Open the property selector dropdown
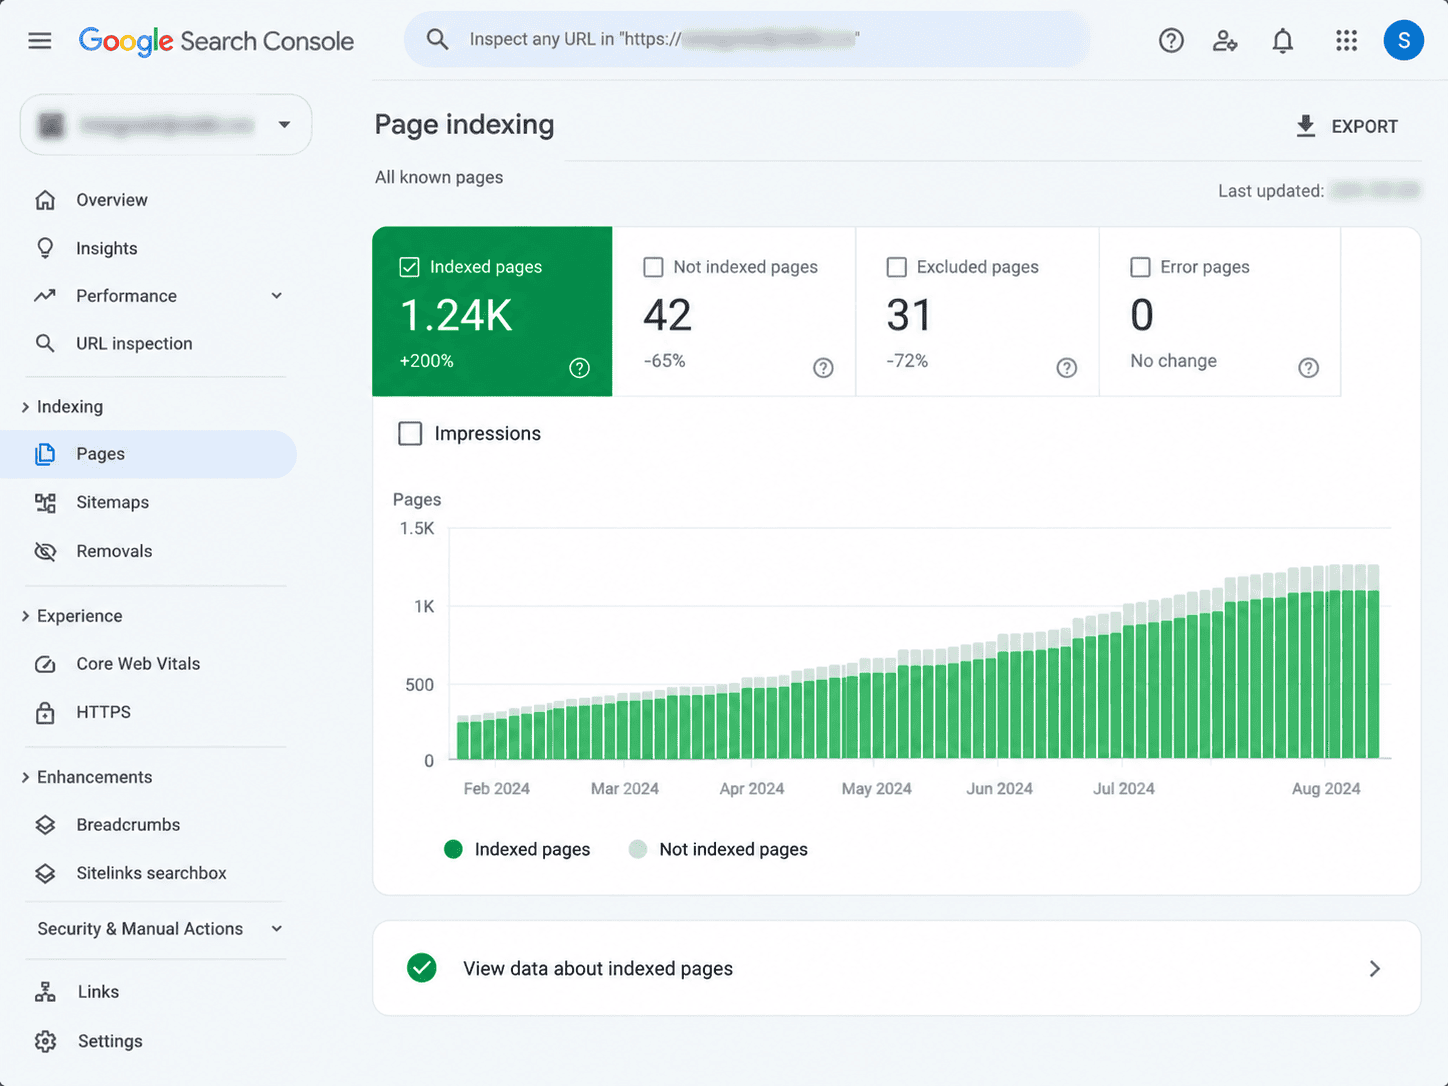This screenshot has width=1448, height=1086. click(166, 125)
